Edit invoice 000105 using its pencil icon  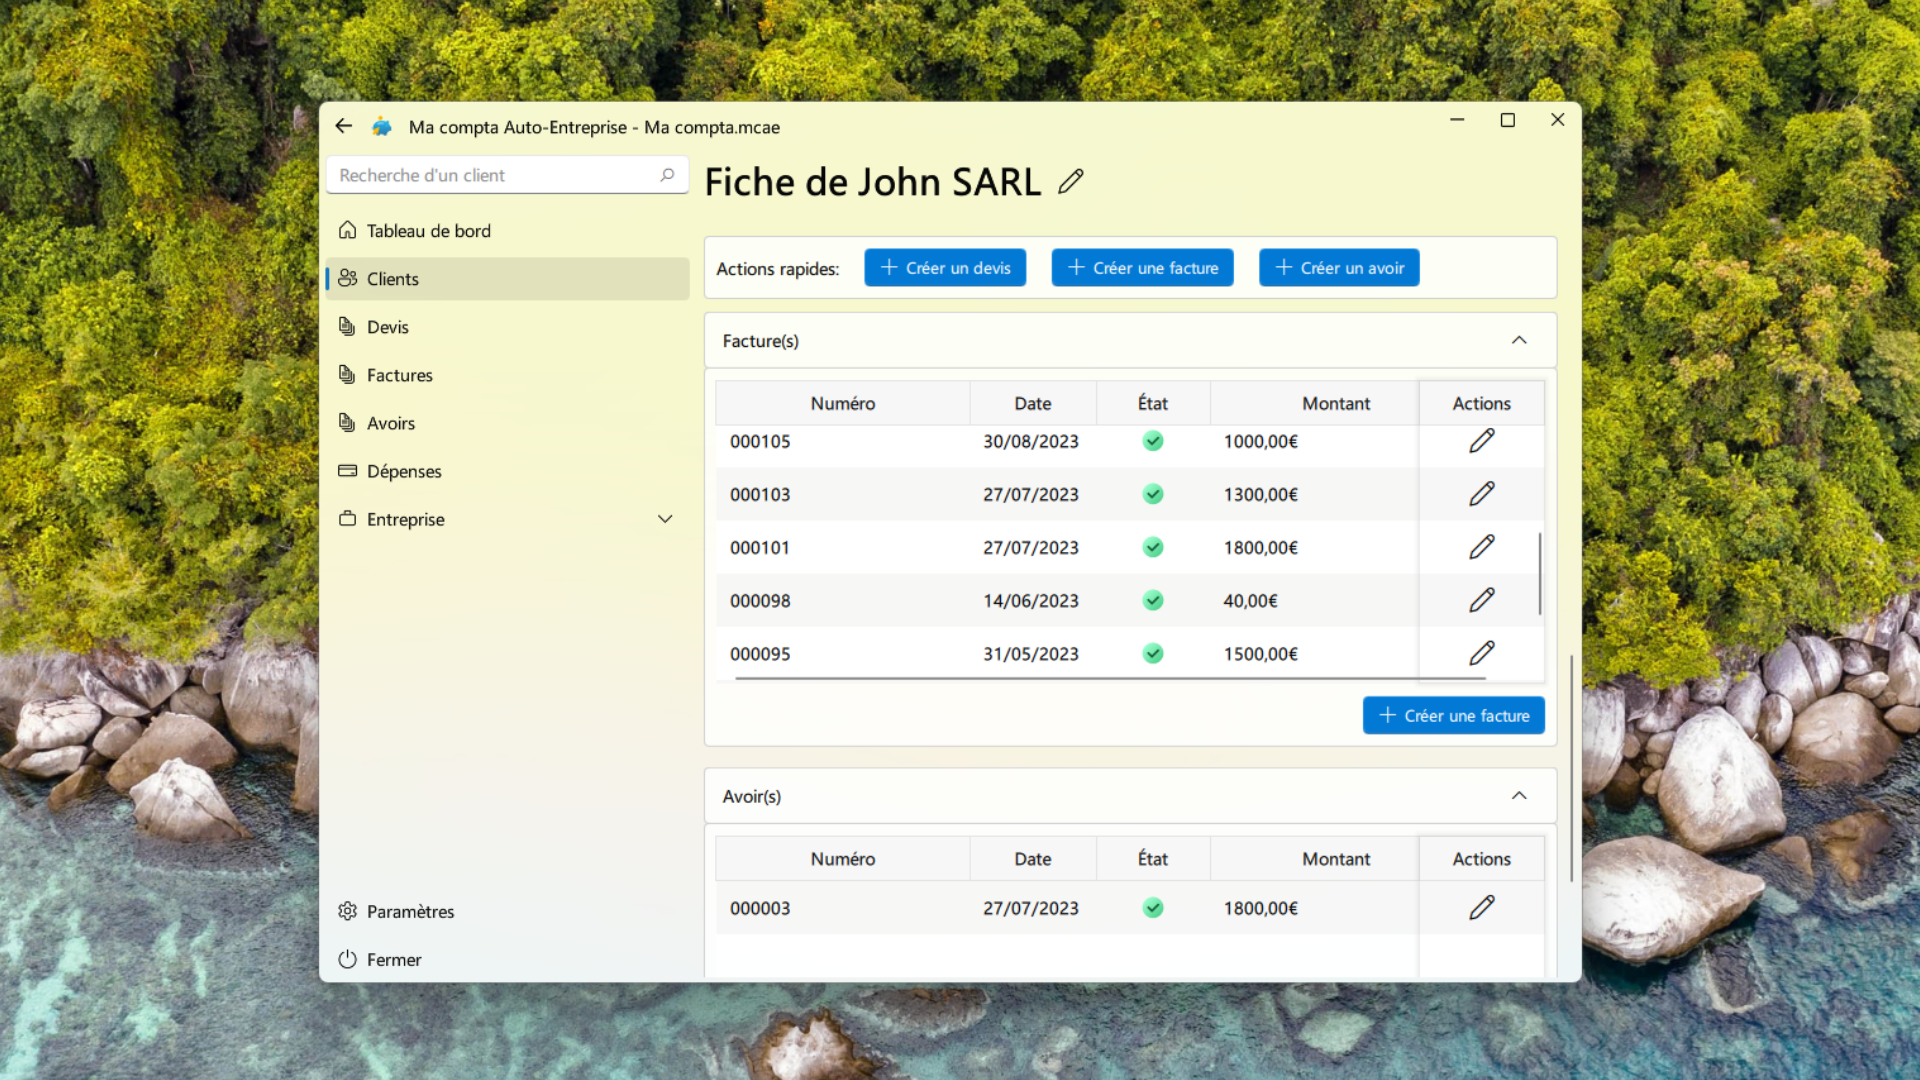click(1483, 440)
